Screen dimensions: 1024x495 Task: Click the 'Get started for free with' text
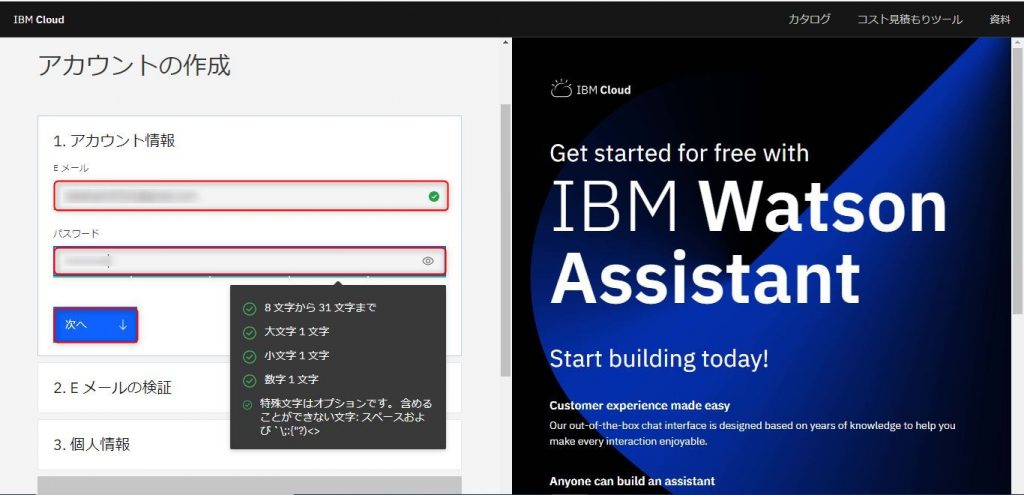[x=679, y=153]
